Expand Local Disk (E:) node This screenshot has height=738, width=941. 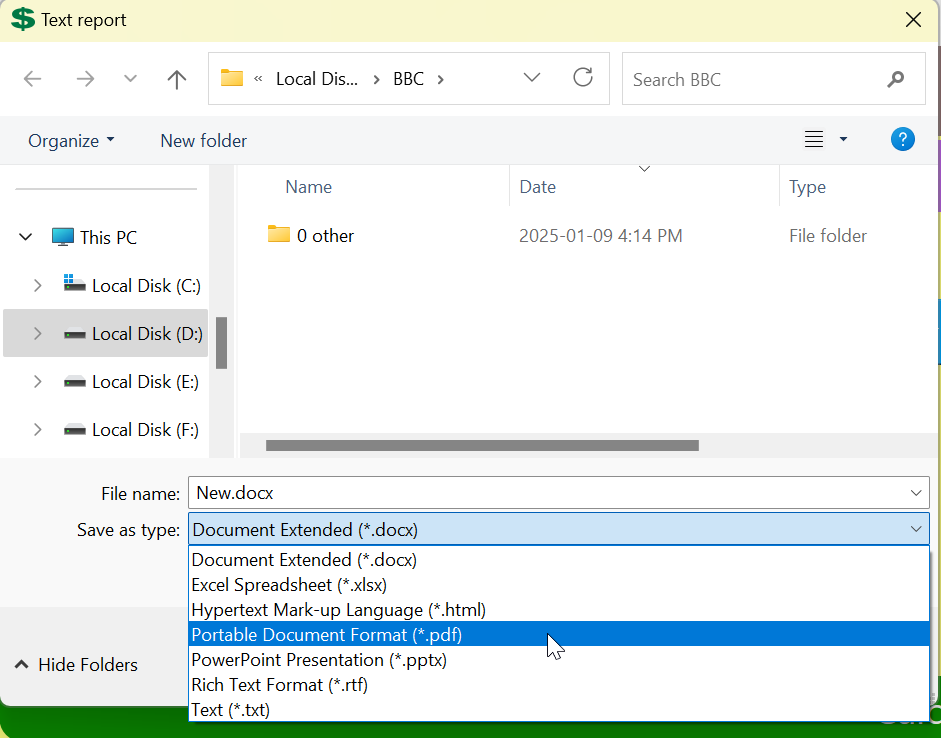click(37, 382)
